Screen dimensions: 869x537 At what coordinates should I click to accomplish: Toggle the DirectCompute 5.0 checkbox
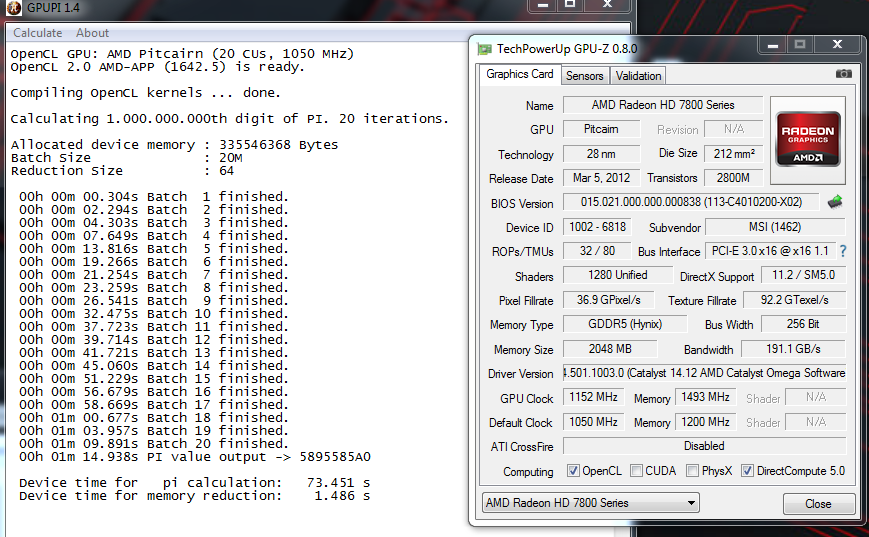pos(747,471)
